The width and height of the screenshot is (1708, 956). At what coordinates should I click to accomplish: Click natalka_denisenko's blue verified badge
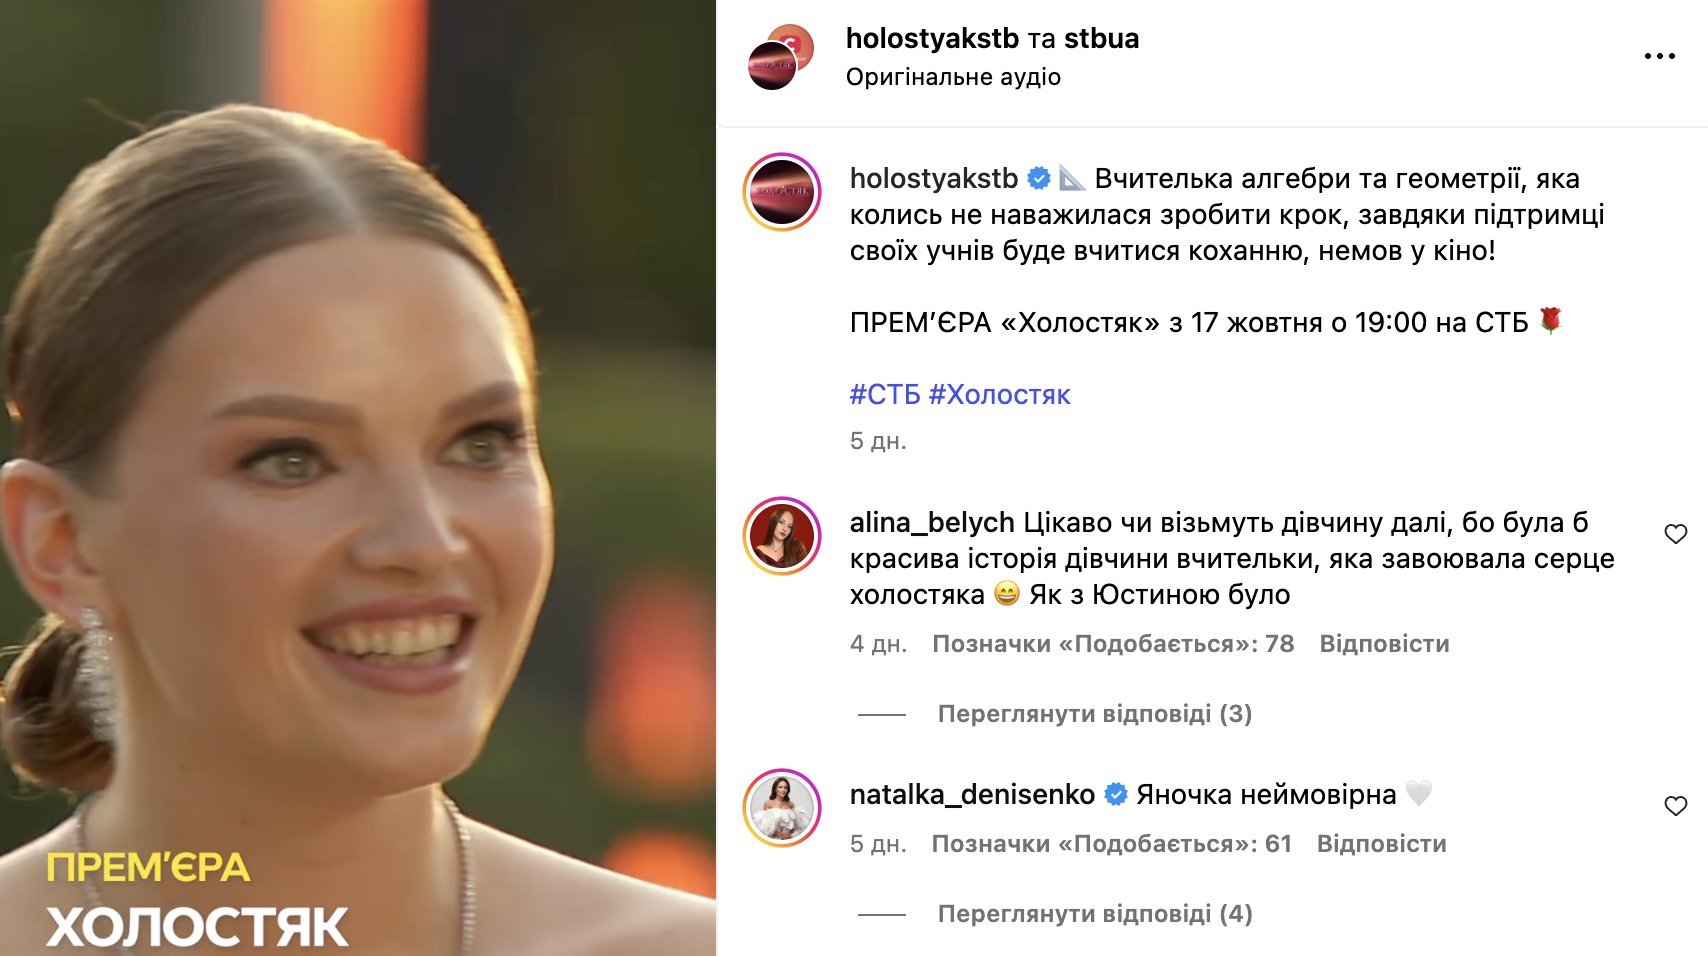[x=1116, y=795]
